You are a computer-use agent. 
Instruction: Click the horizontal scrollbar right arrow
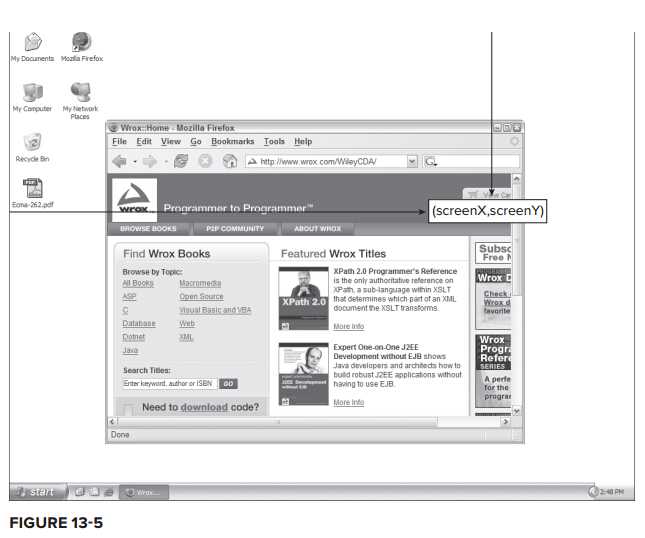click(506, 422)
